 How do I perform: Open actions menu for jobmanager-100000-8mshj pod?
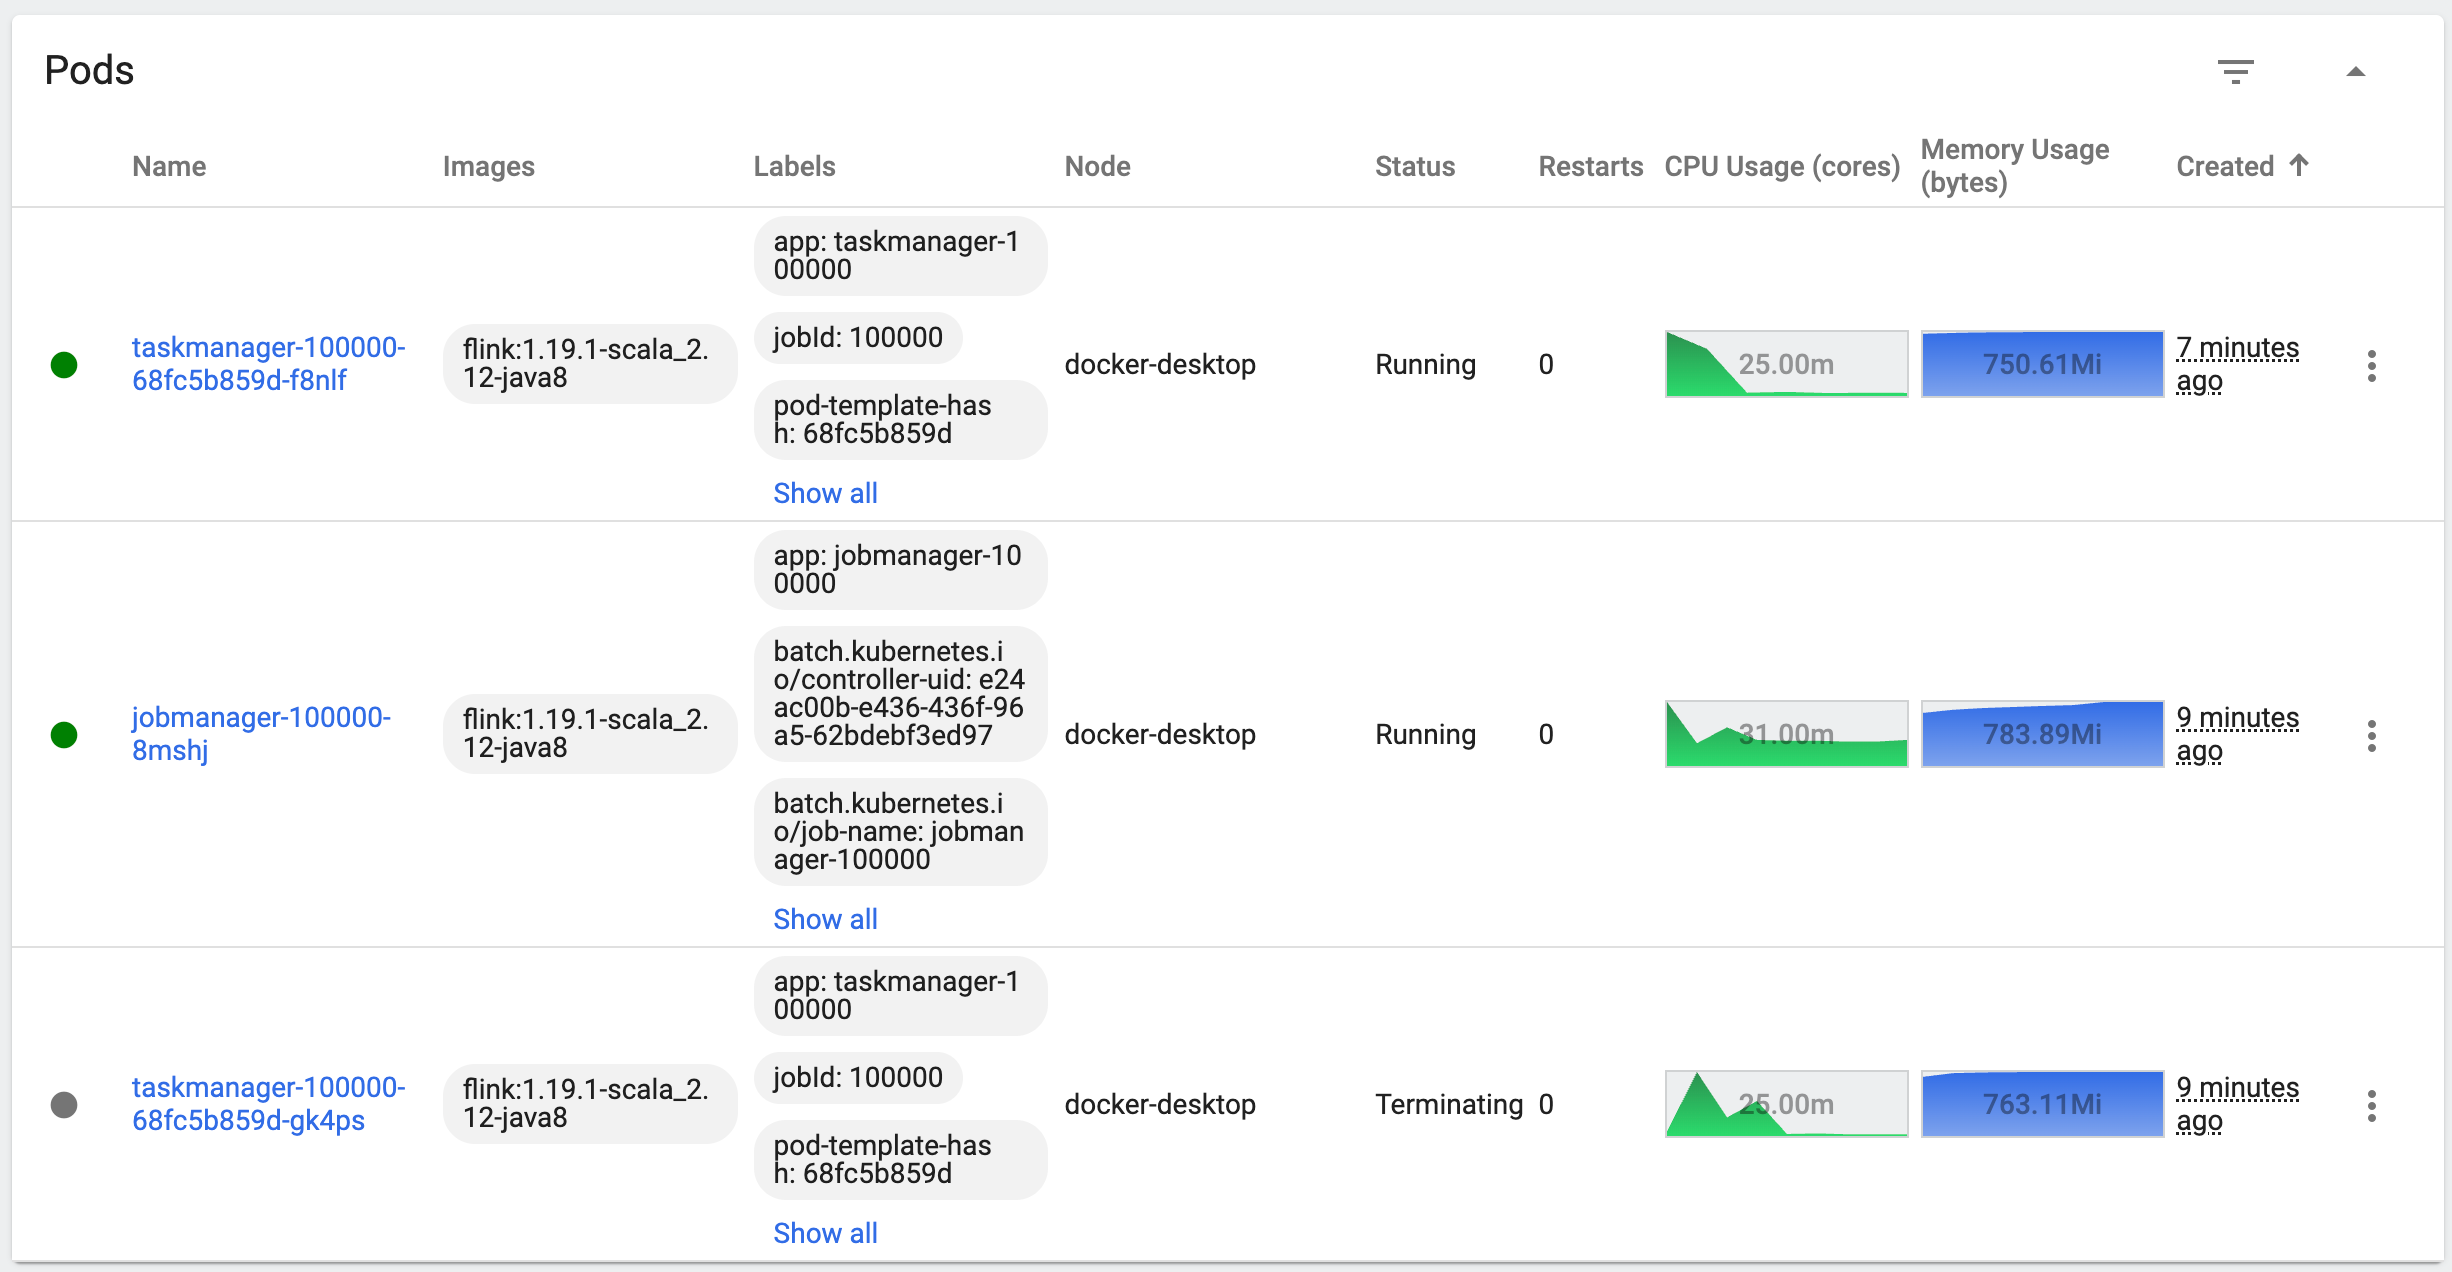2371,735
